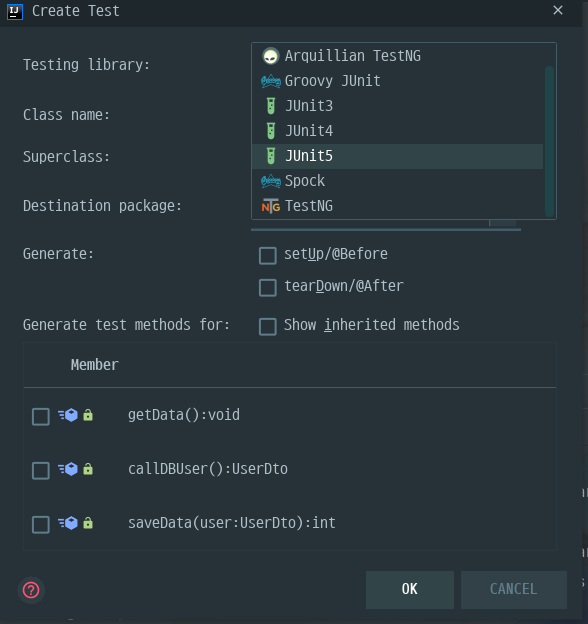This screenshot has height=624, width=588.
Task: Click the Arquillian TestNG alien icon
Action: (271, 56)
